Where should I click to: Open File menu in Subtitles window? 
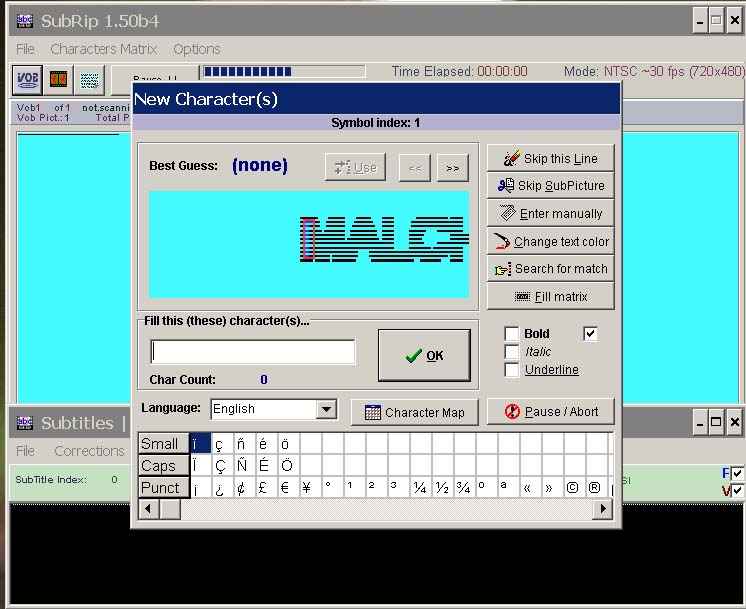(x=25, y=451)
